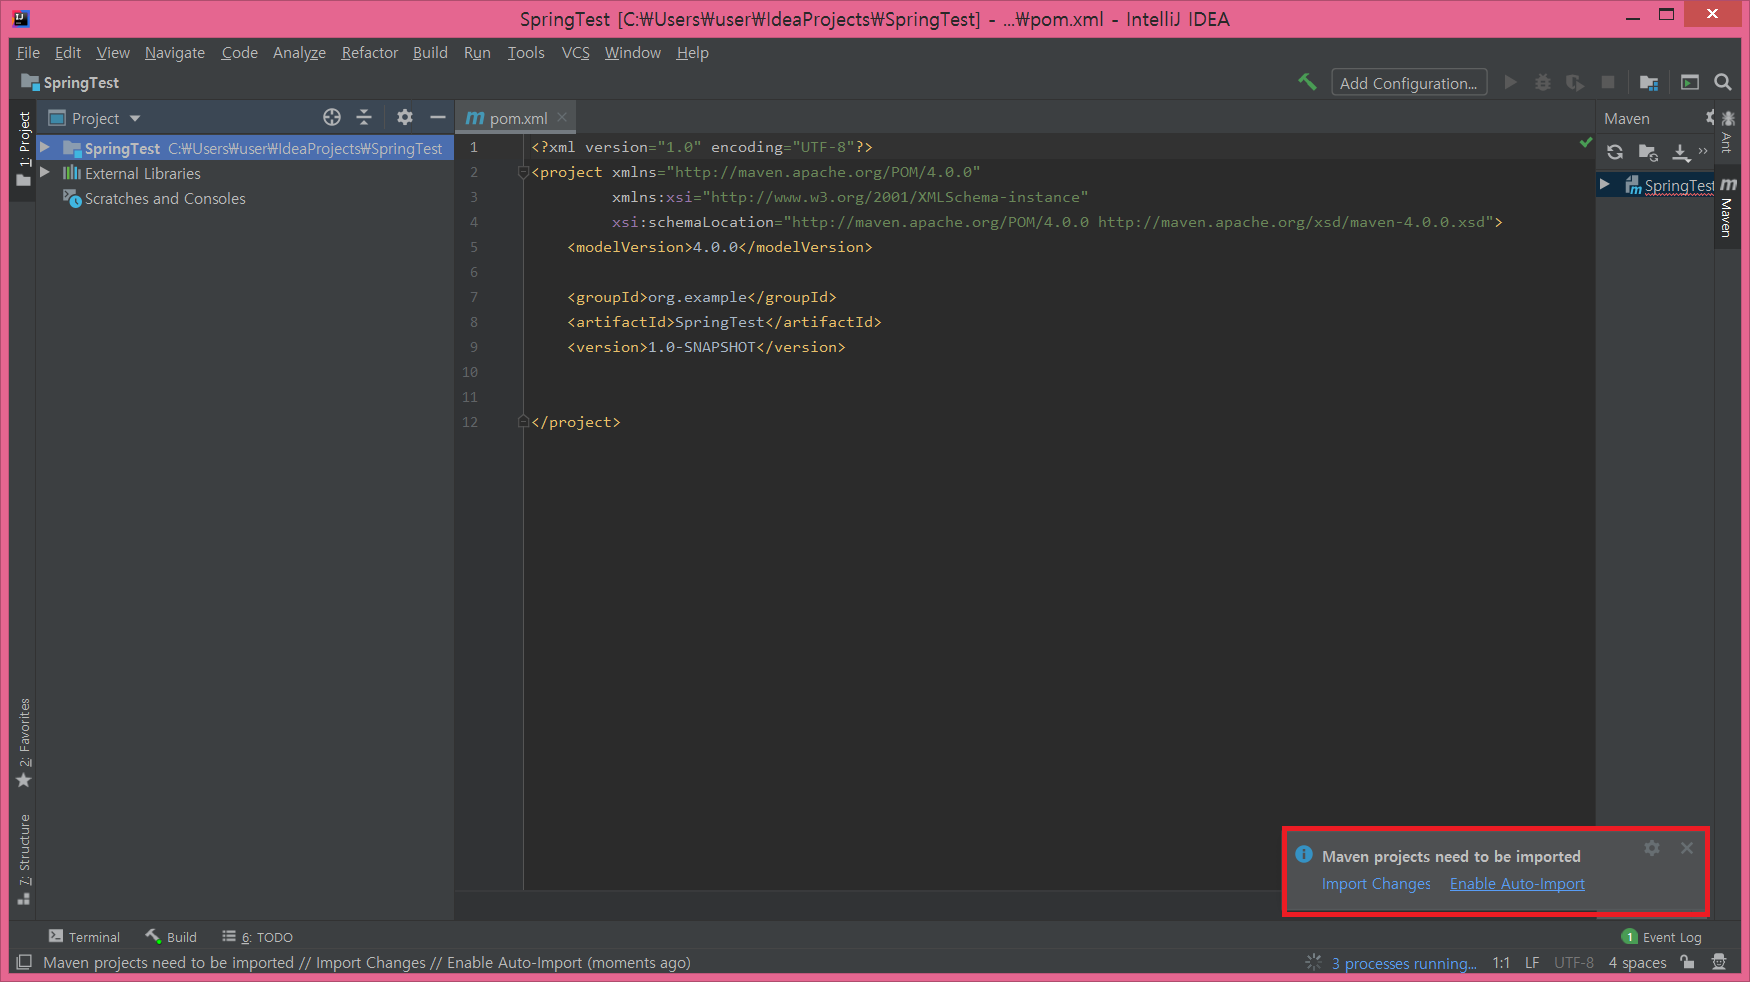Click Generate Sources and Update Folders icon

(x=1648, y=152)
